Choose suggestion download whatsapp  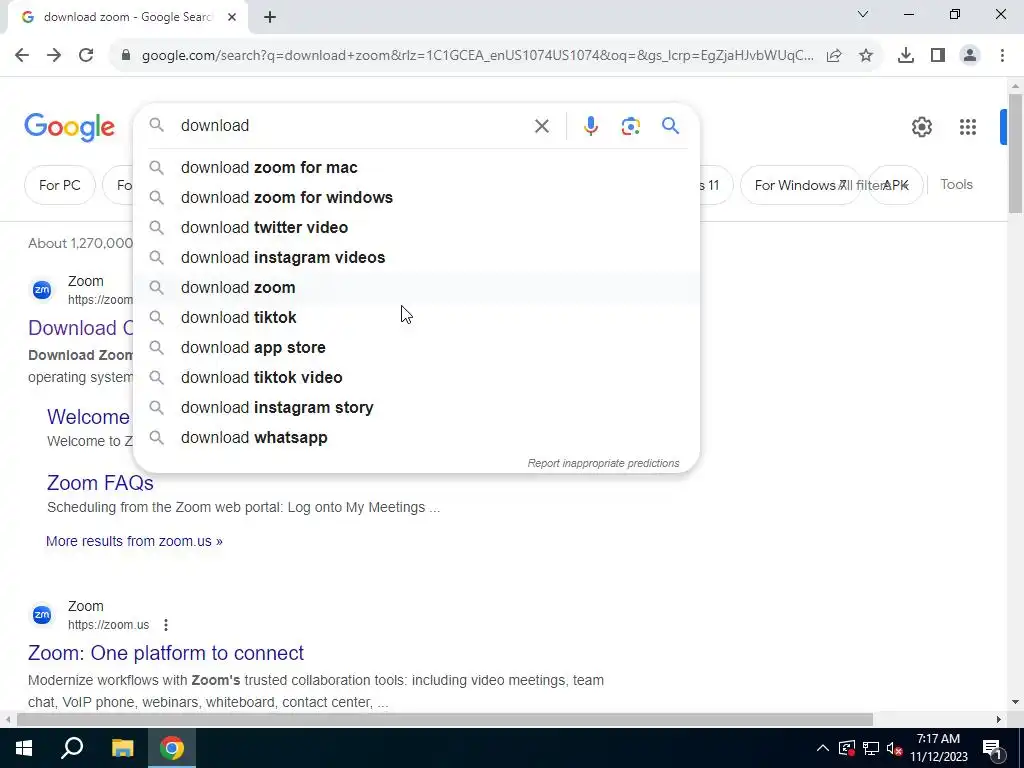(416, 438)
